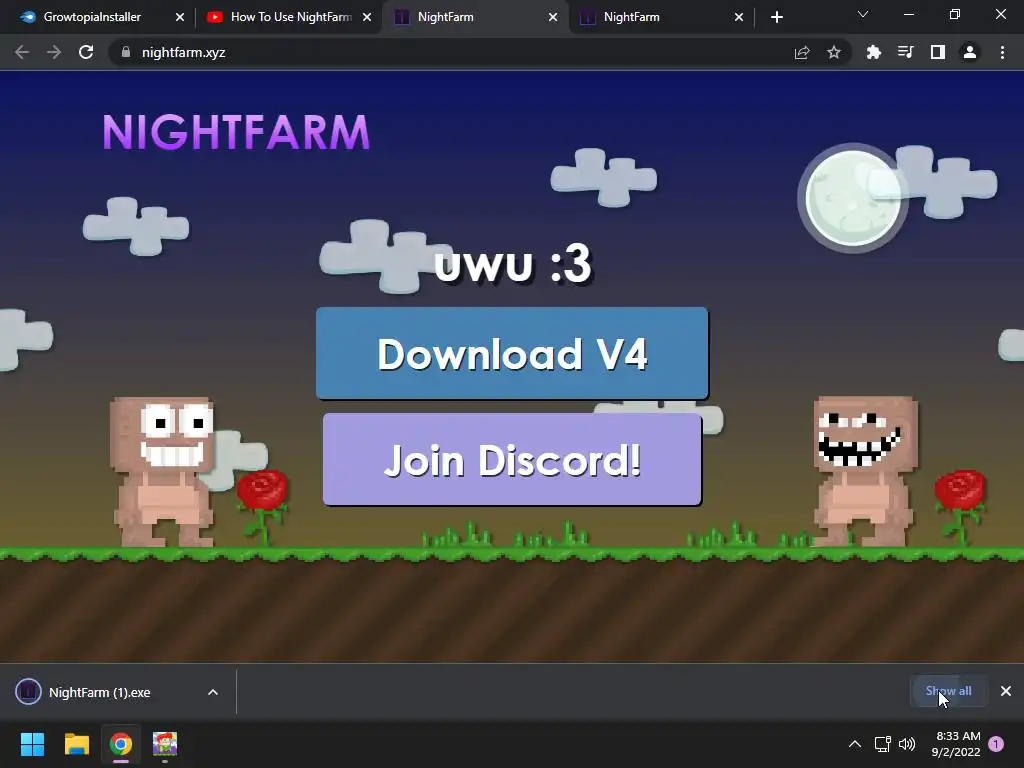Open the network tray icon
This screenshot has width=1024, height=768.
pos(882,744)
